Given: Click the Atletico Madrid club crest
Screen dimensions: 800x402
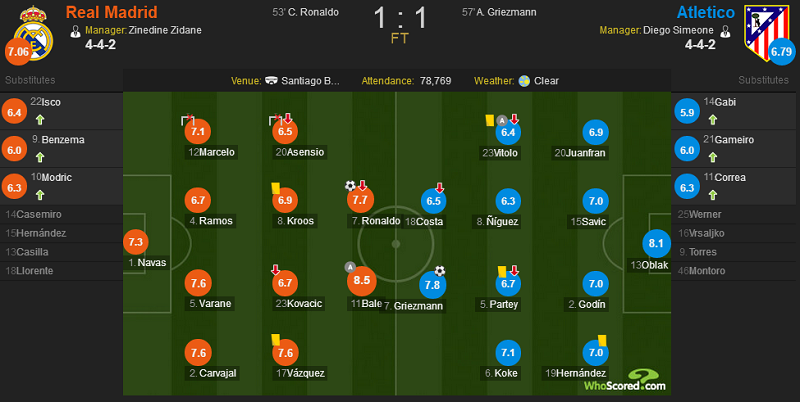Looking at the screenshot, I should (x=766, y=33).
